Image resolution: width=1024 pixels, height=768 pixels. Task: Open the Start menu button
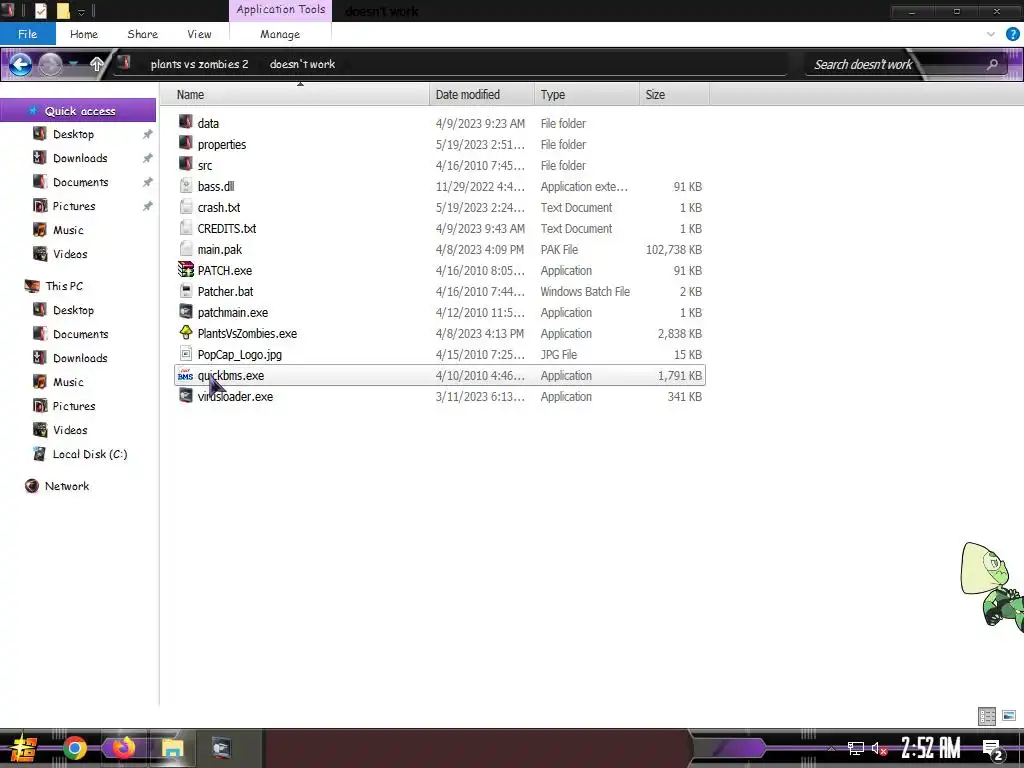point(24,748)
